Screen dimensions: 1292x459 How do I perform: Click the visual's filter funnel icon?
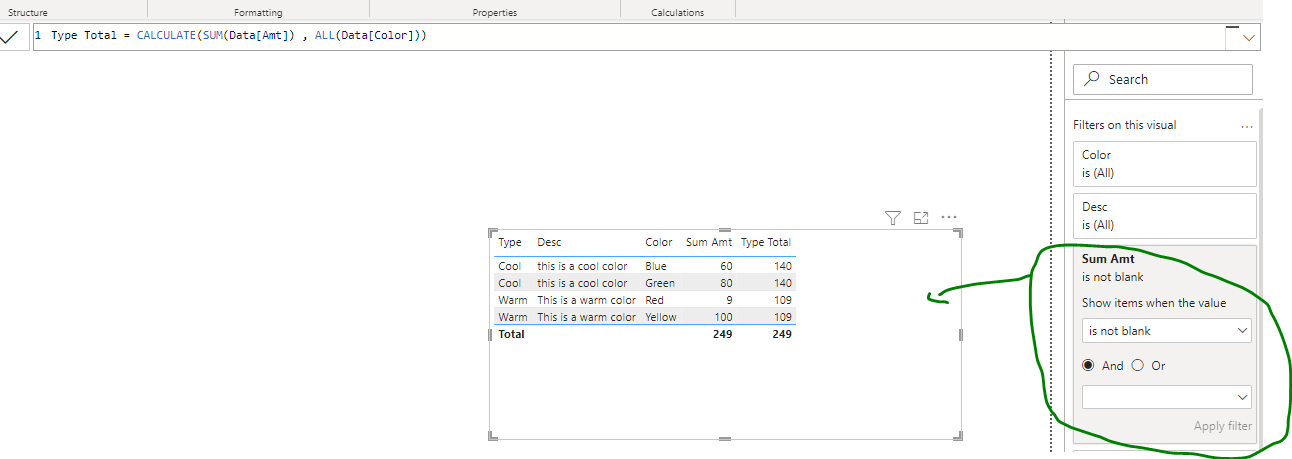point(893,217)
